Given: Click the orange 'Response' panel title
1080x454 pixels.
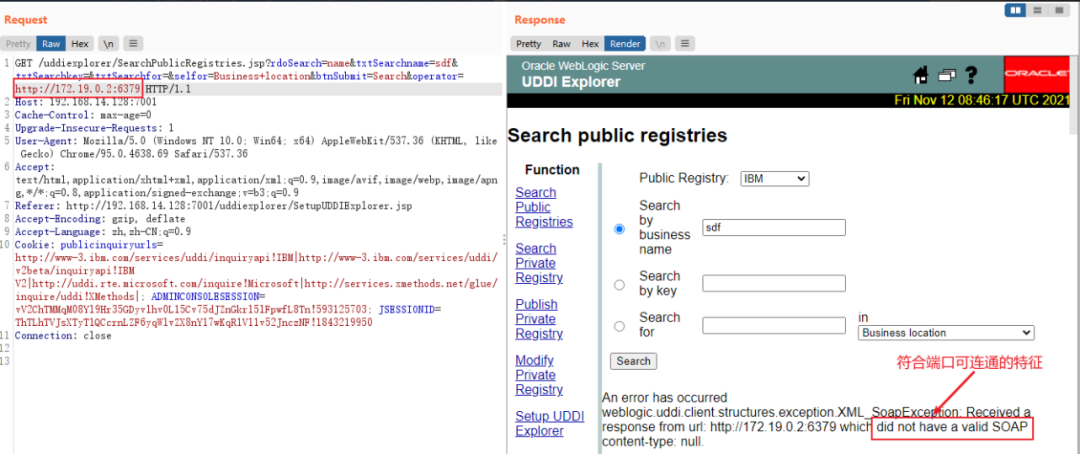Looking at the screenshot, I should (x=539, y=20).
